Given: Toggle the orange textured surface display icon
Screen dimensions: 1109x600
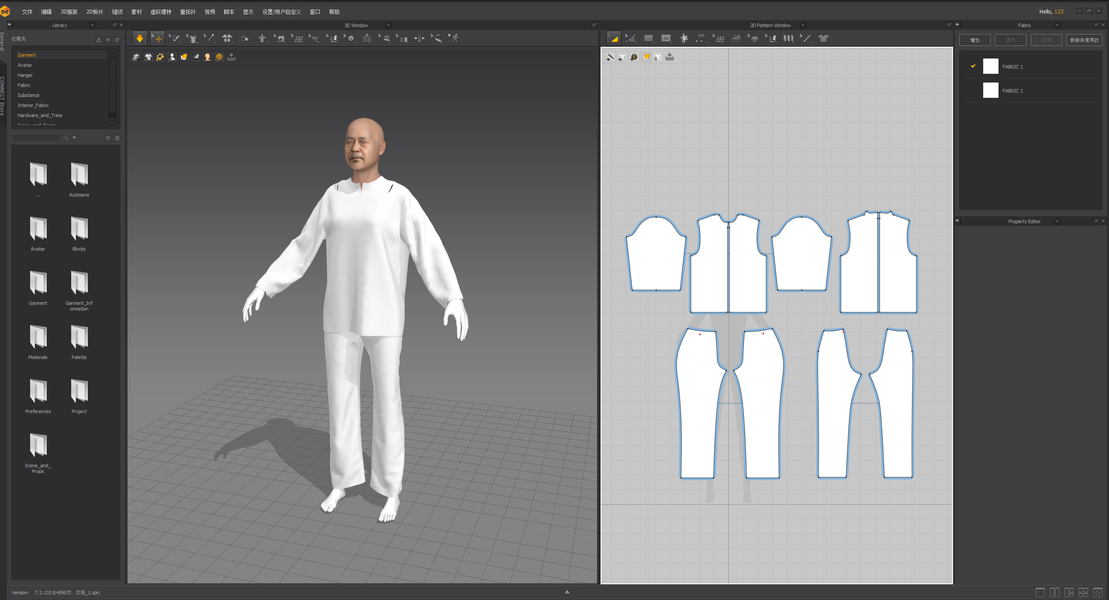Looking at the screenshot, I should (184, 57).
